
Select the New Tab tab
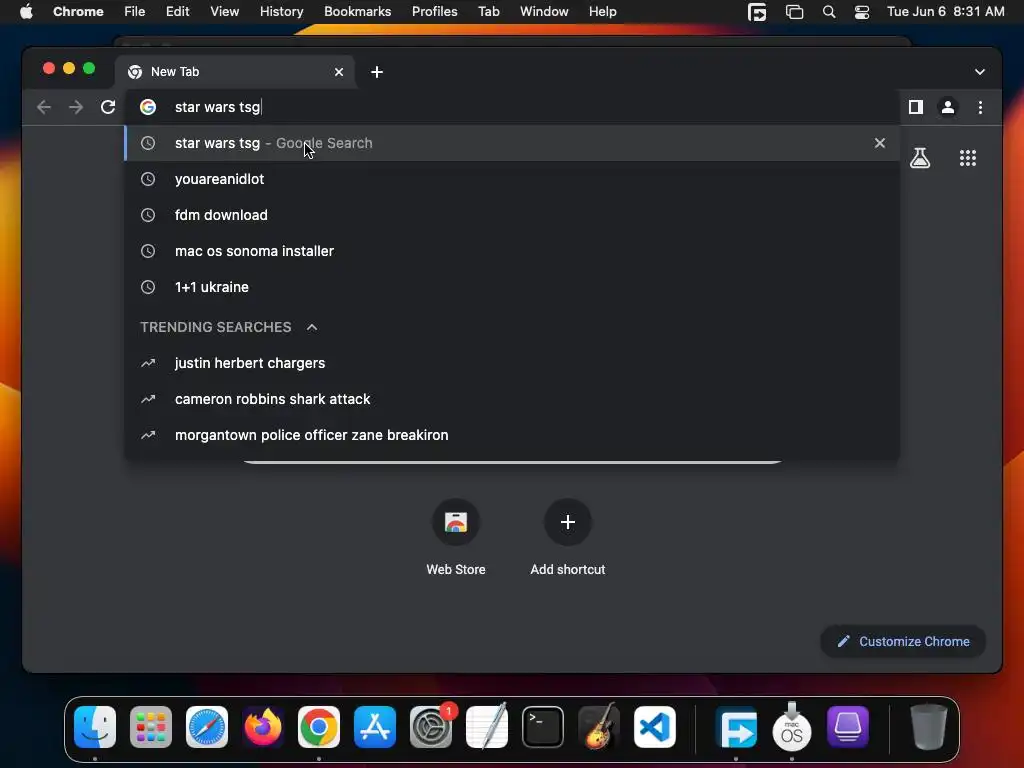point(235,72)
